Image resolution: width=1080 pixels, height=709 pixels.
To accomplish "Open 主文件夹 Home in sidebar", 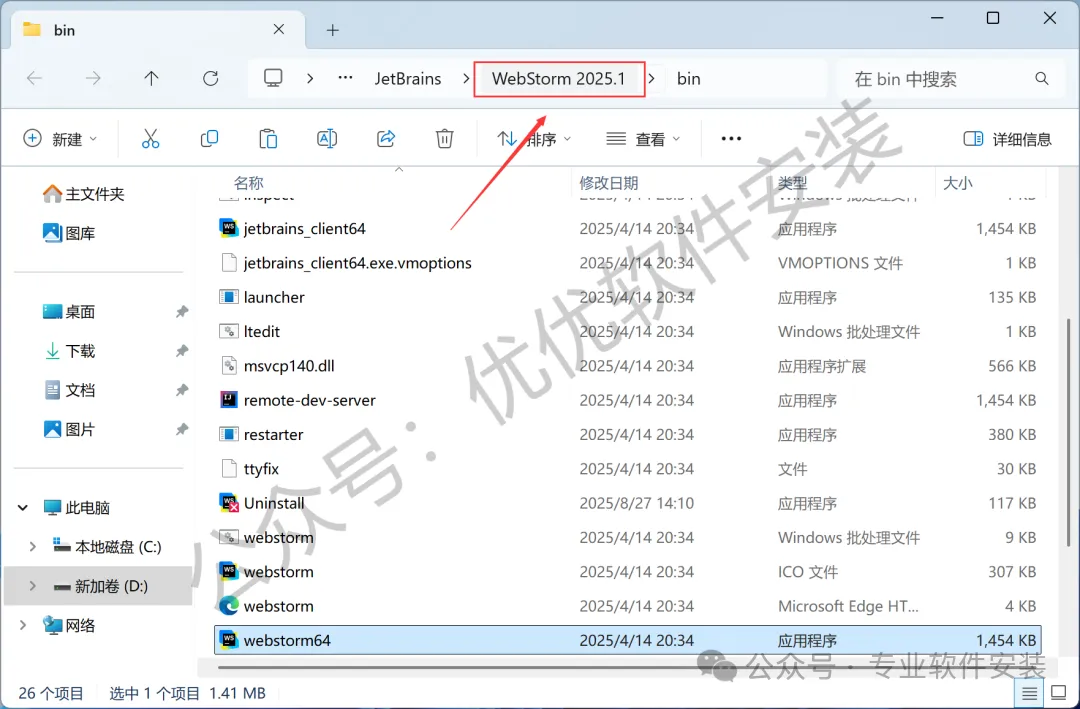I will click(x=83, y=194).
